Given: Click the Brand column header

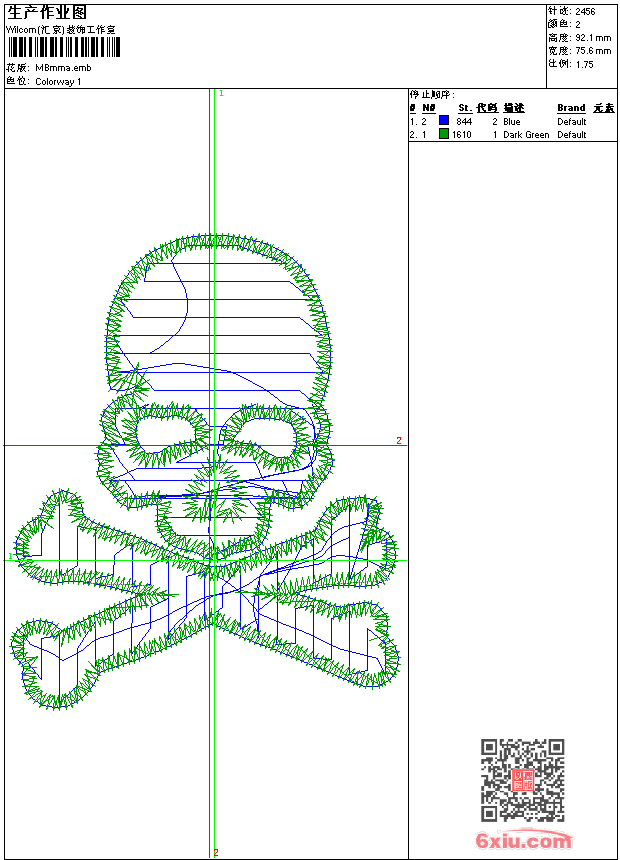Looking at the screenshot, I should click(571, 108).
